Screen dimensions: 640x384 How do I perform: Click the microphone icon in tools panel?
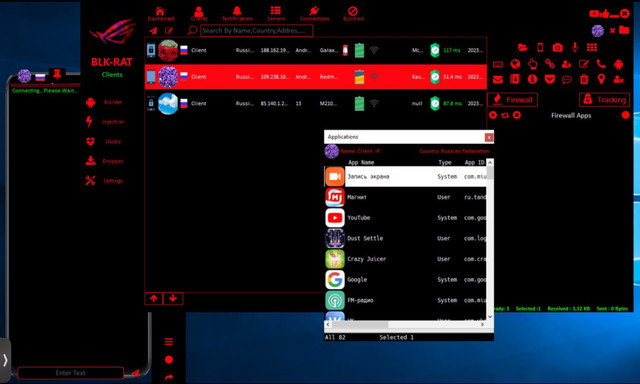point(575,47)
